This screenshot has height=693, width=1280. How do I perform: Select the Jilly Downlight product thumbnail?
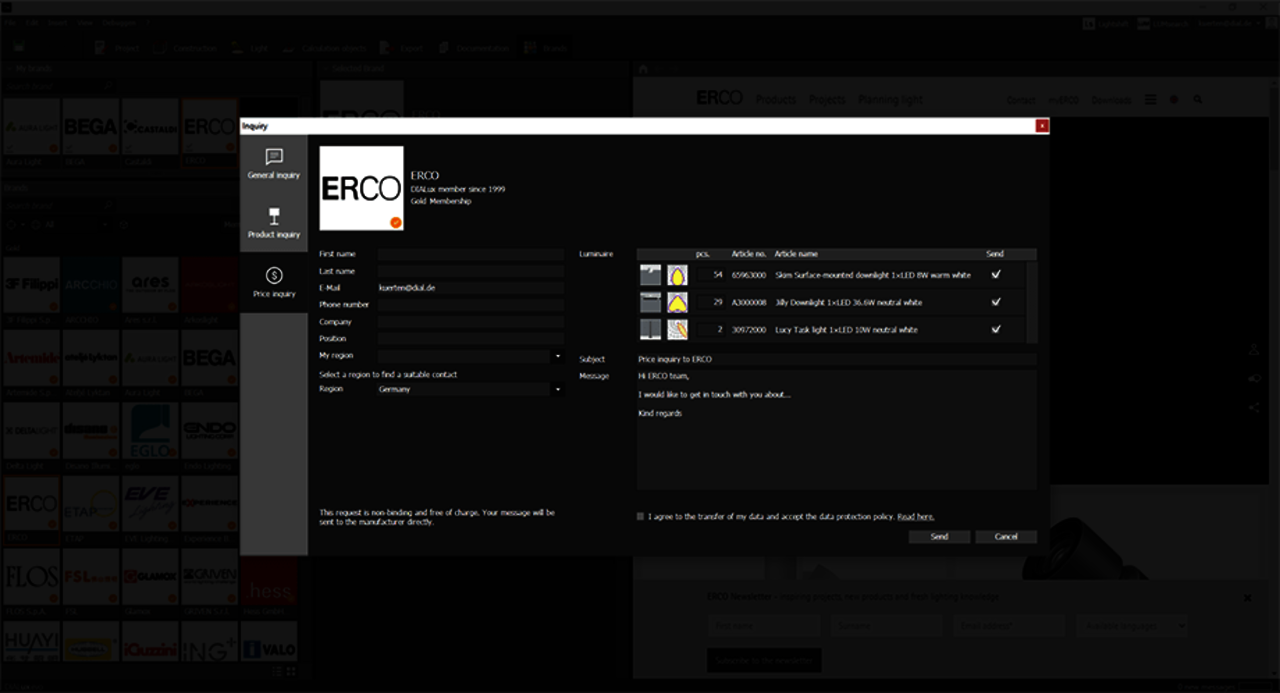tap(650, 302)
